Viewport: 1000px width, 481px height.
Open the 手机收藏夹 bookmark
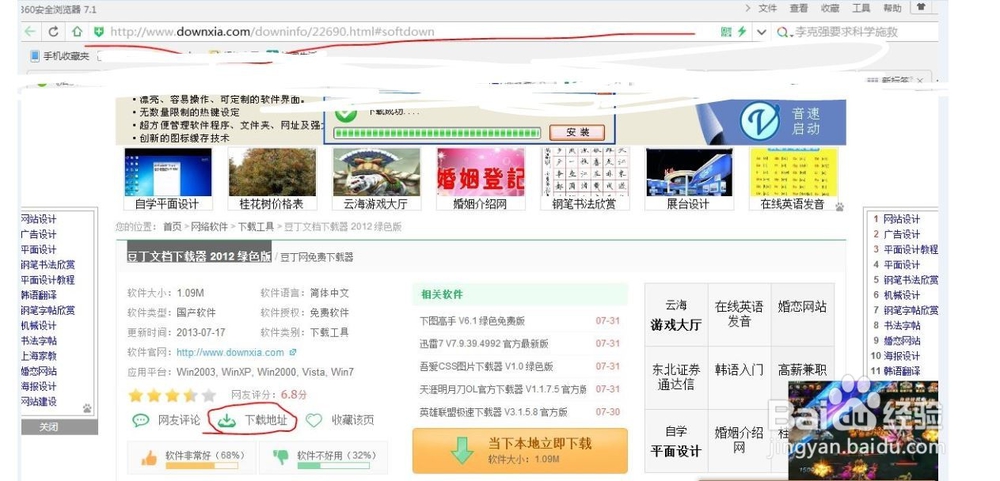click(60, 56)
